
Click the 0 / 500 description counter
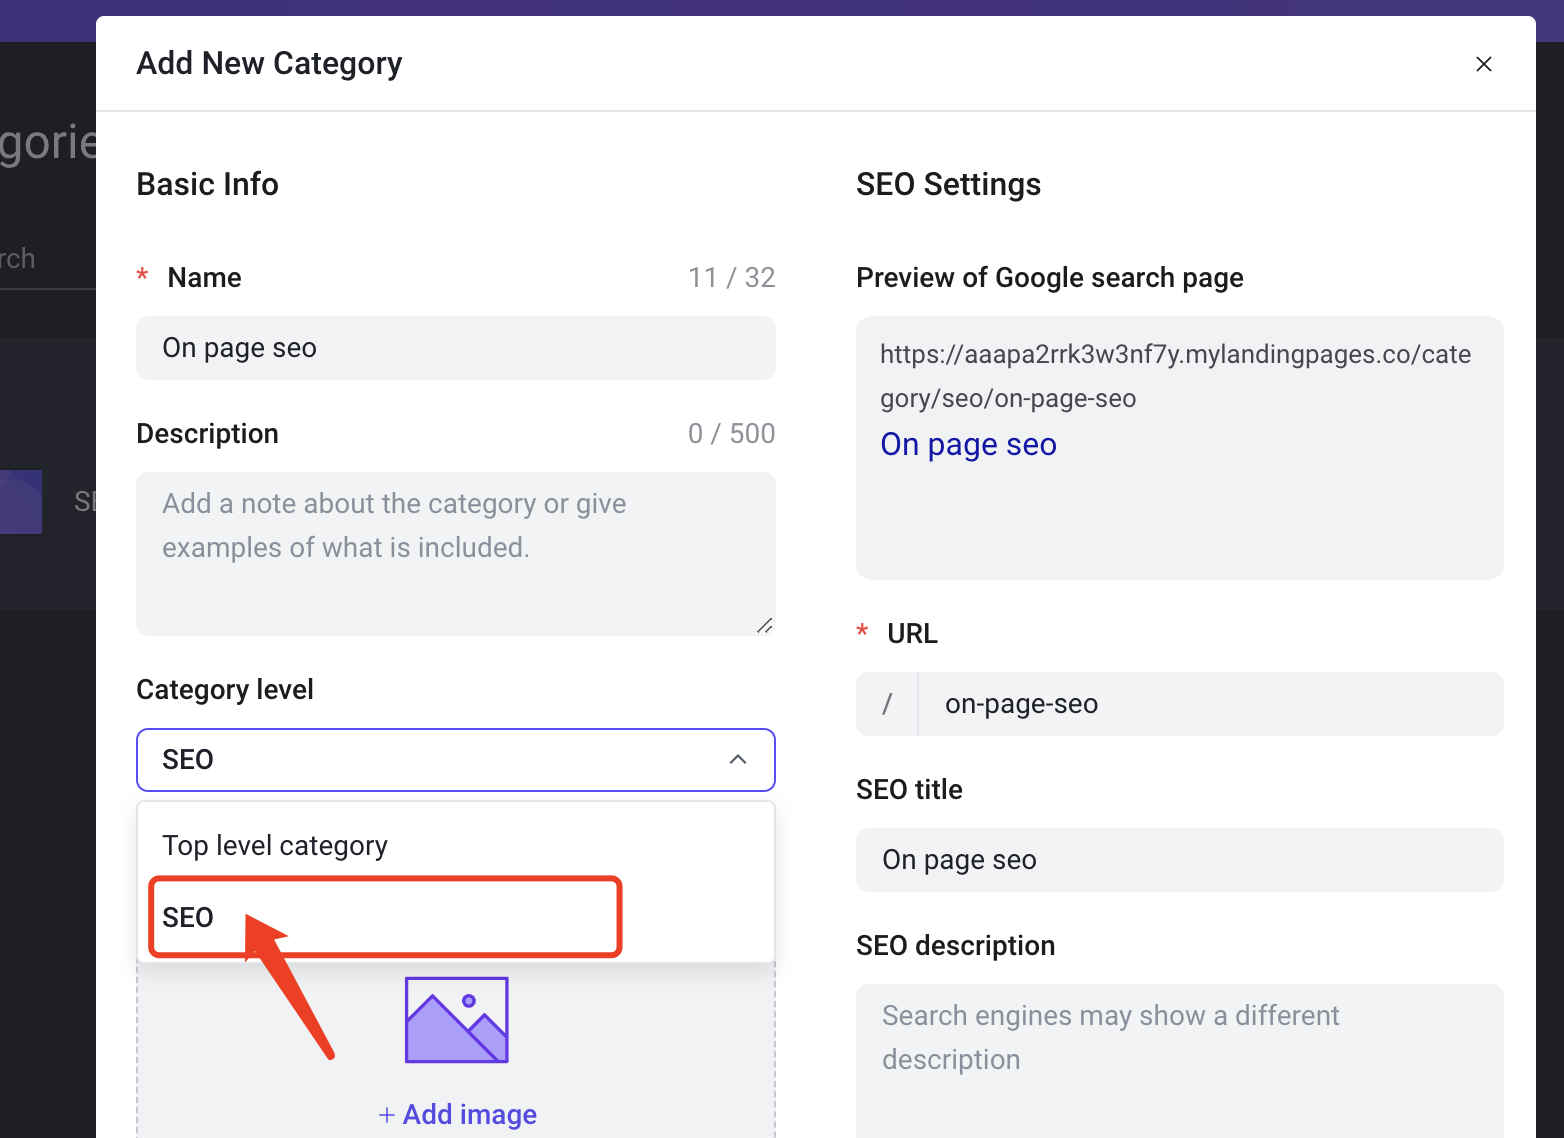(x=732, y=433)
